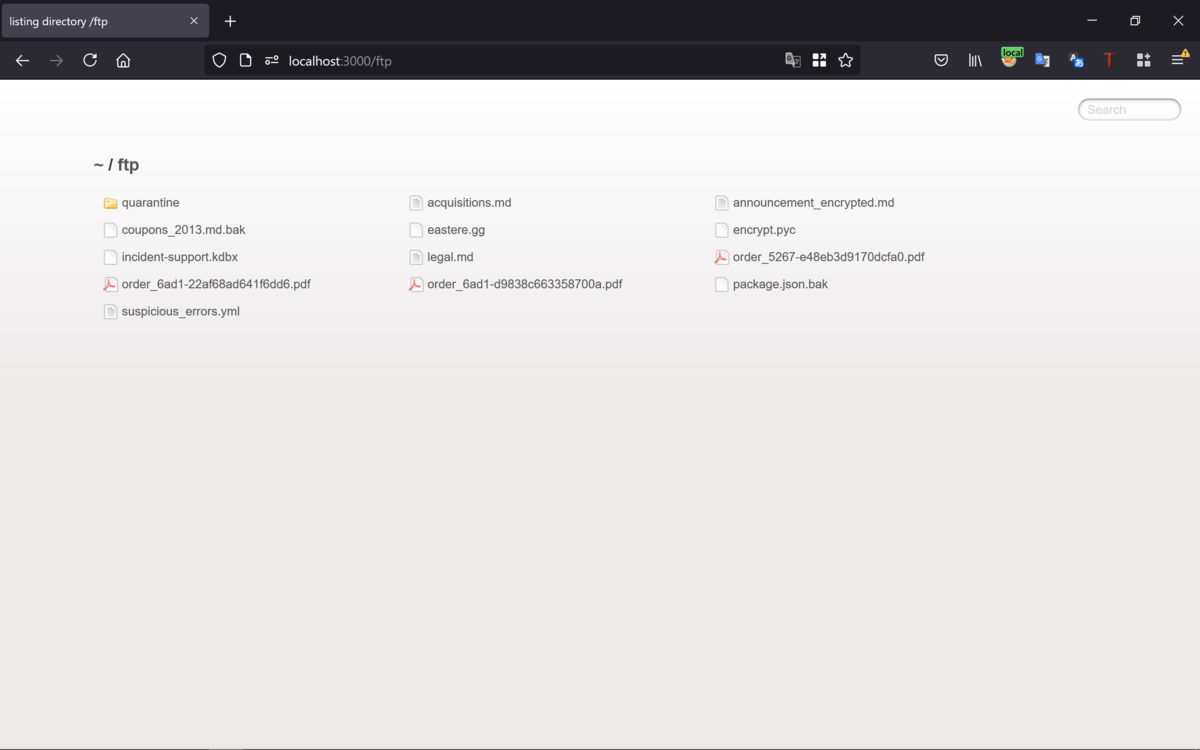Save page to Pocket
This screenshot has width=1200, height=750.
941,61
